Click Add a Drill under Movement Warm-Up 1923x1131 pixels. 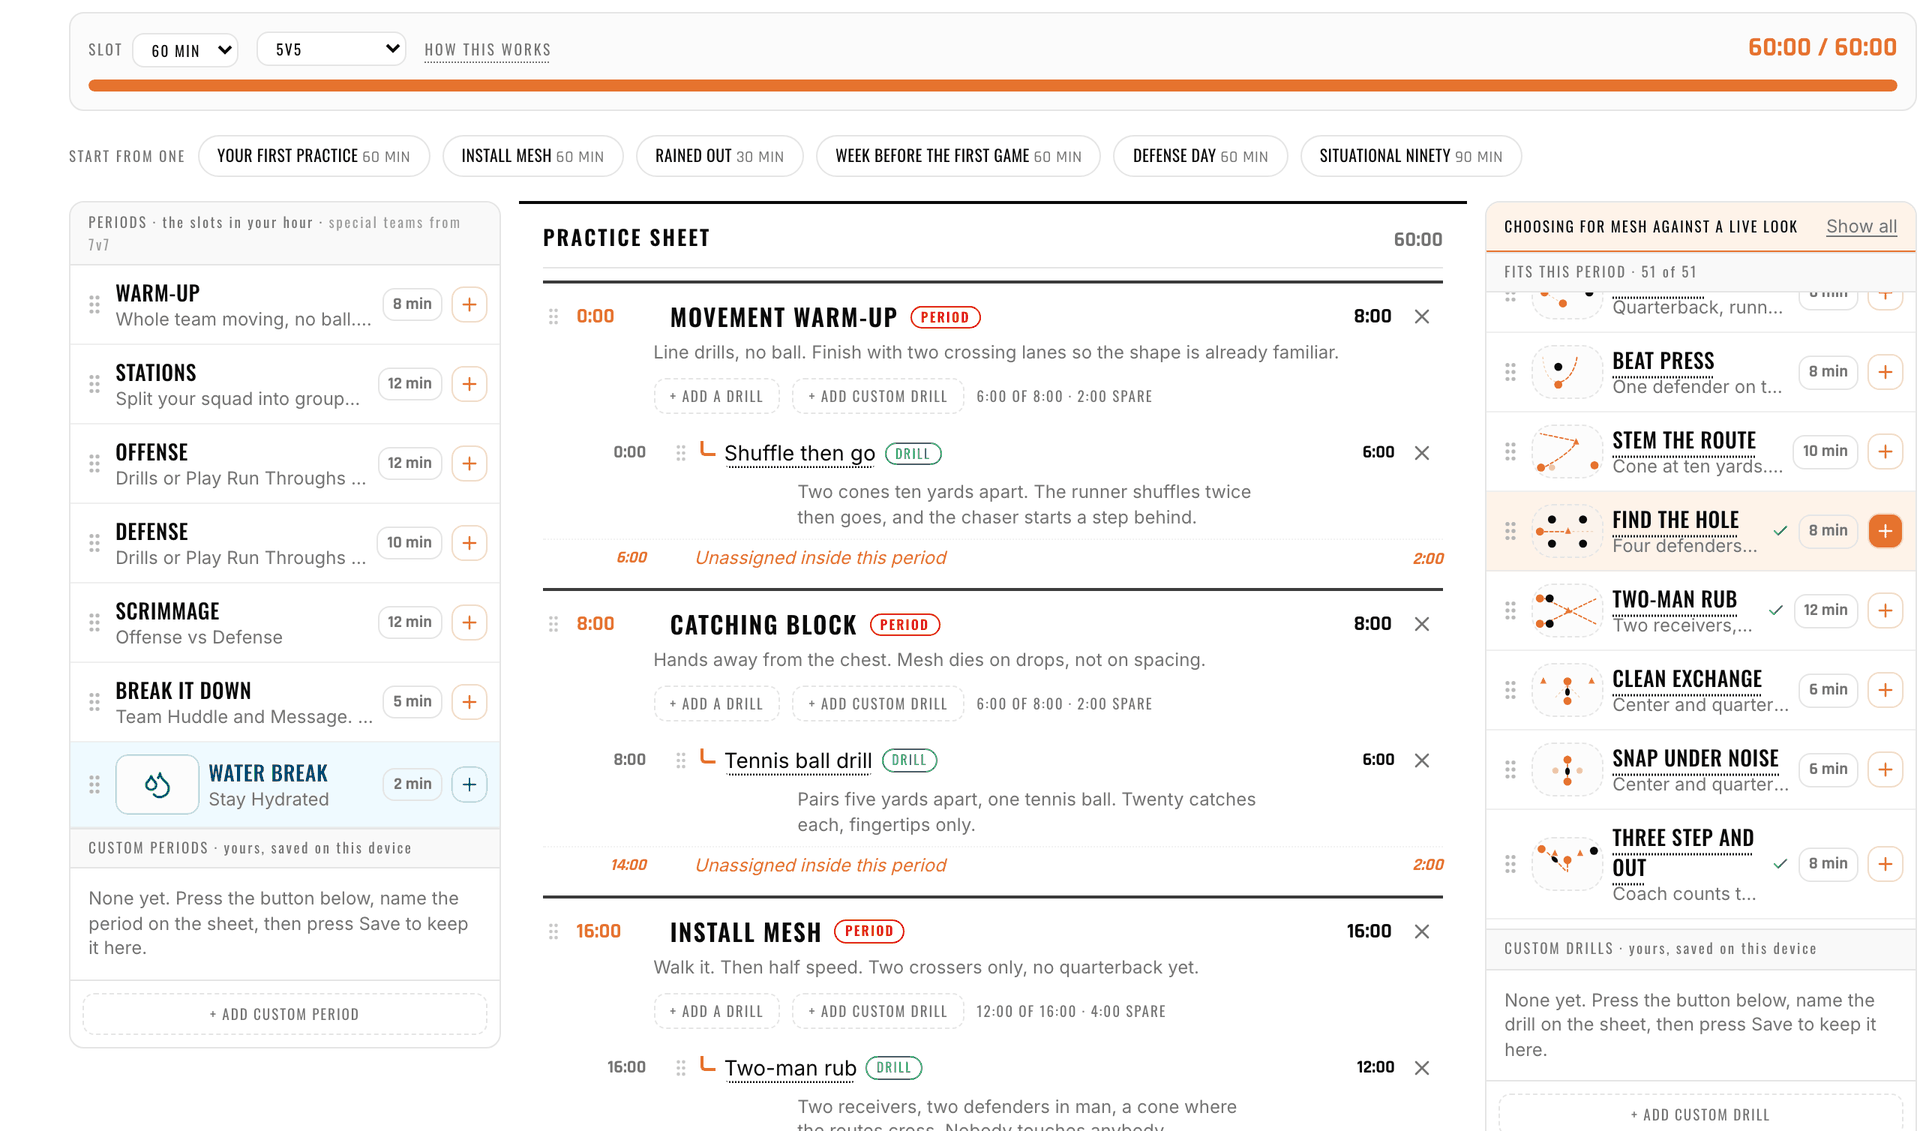(x=716, y=397)
